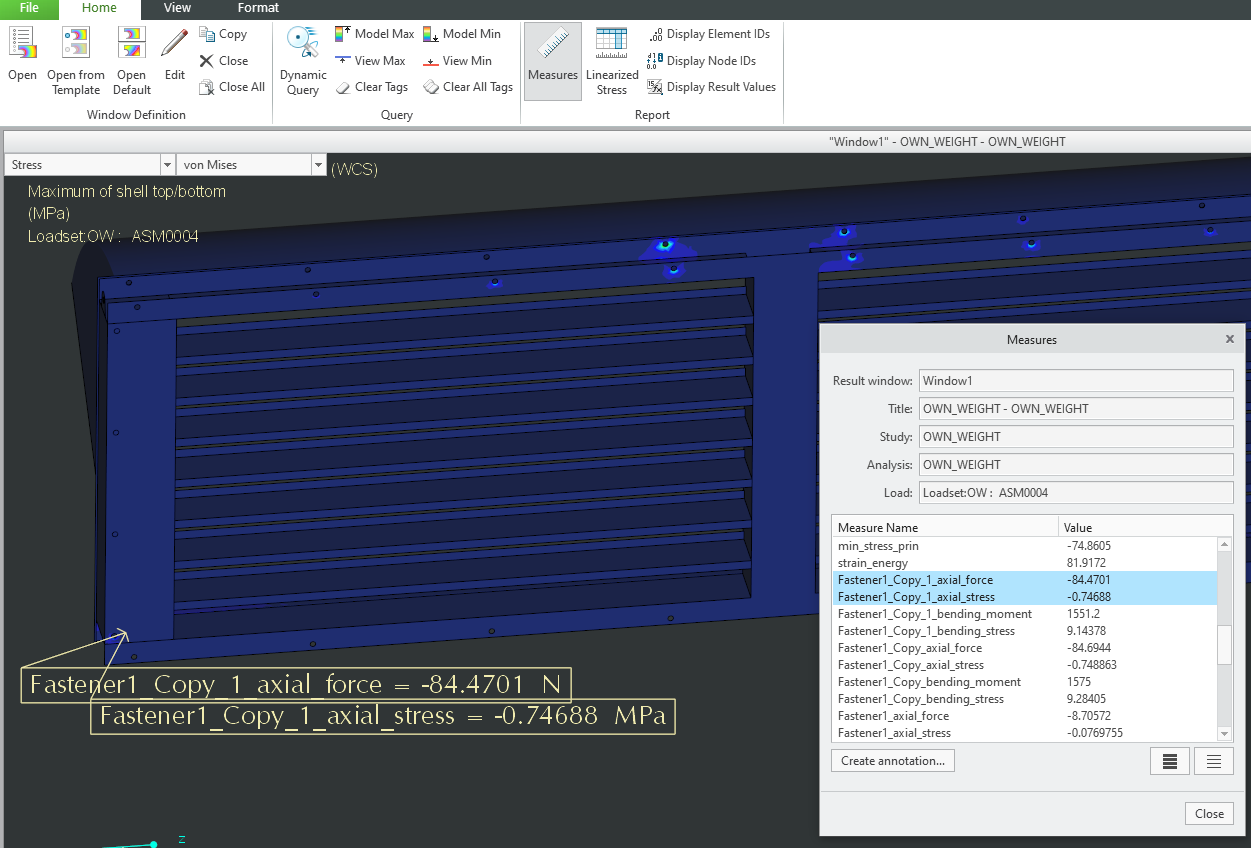Toggle Display Element IDs
Screen dimensions: 1251x848
point(710,33)
